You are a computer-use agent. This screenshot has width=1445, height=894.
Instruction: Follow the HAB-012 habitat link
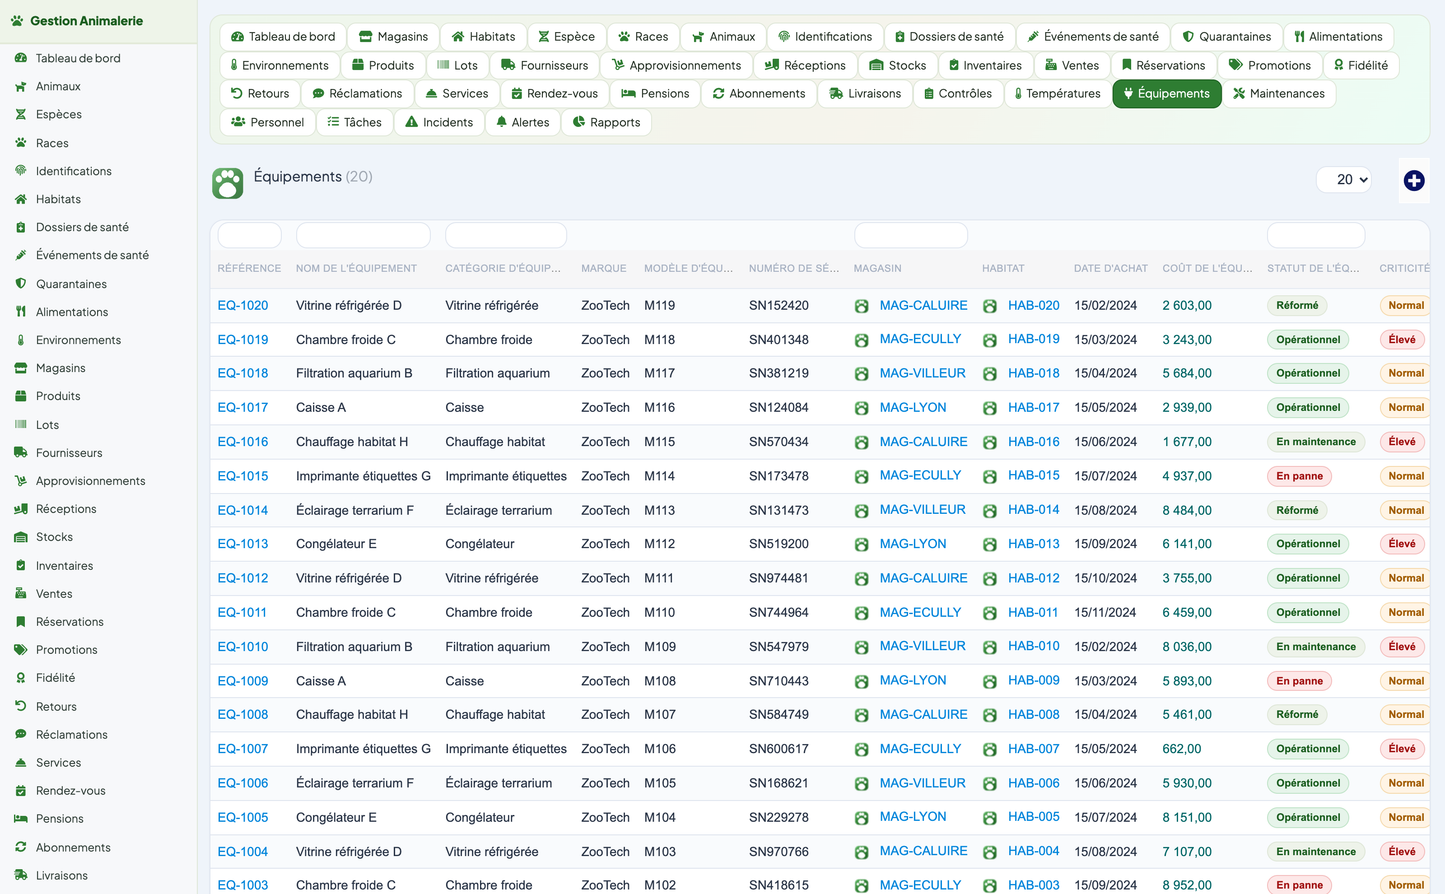[x=1033, y=578]
